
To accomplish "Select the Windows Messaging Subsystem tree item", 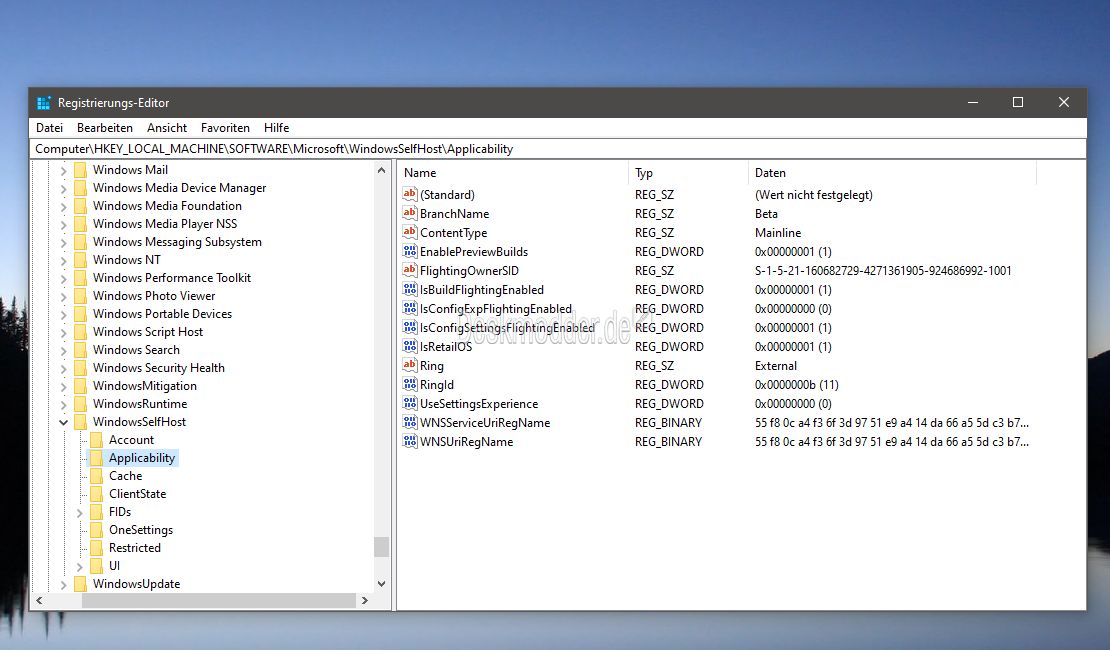I will pos(177,242).
